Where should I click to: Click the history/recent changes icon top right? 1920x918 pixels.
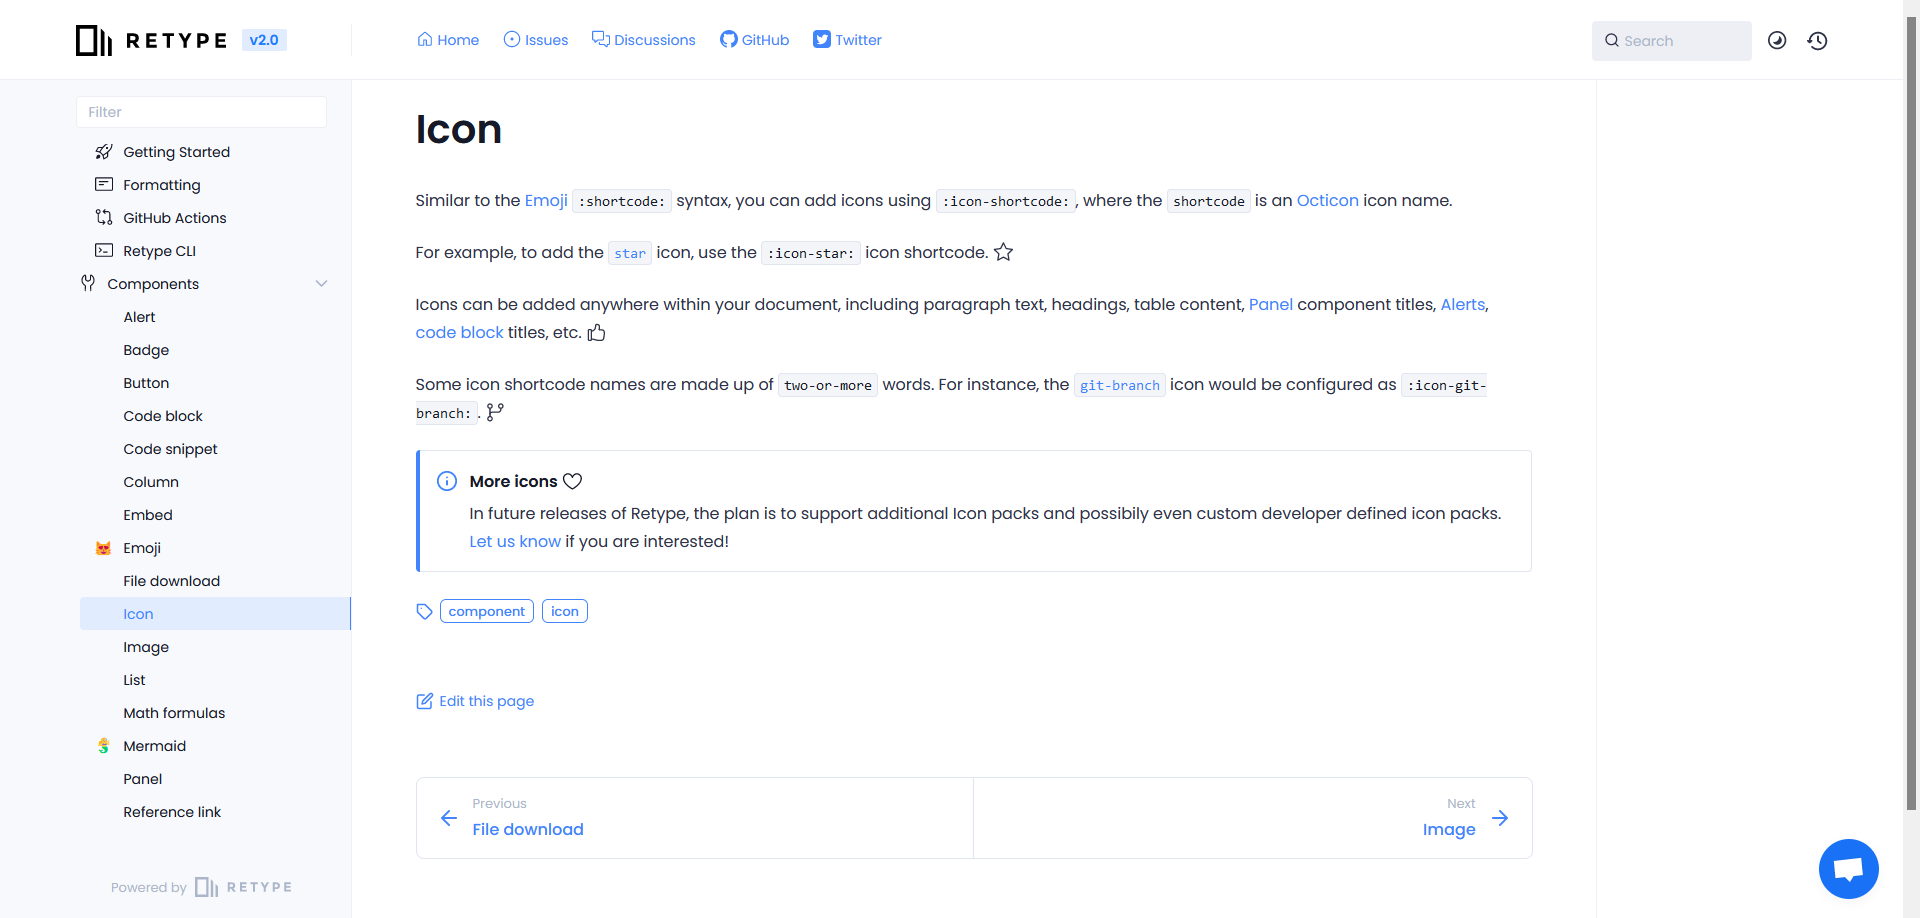1818,40
